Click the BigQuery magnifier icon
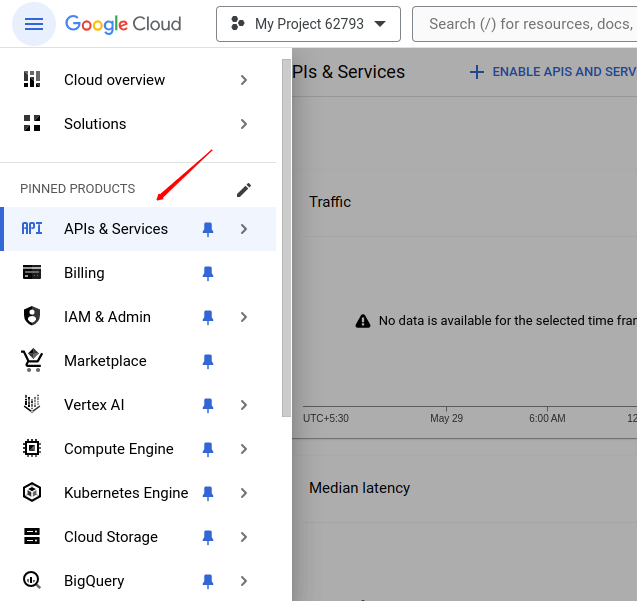637x601 pixels. (32, 580)
